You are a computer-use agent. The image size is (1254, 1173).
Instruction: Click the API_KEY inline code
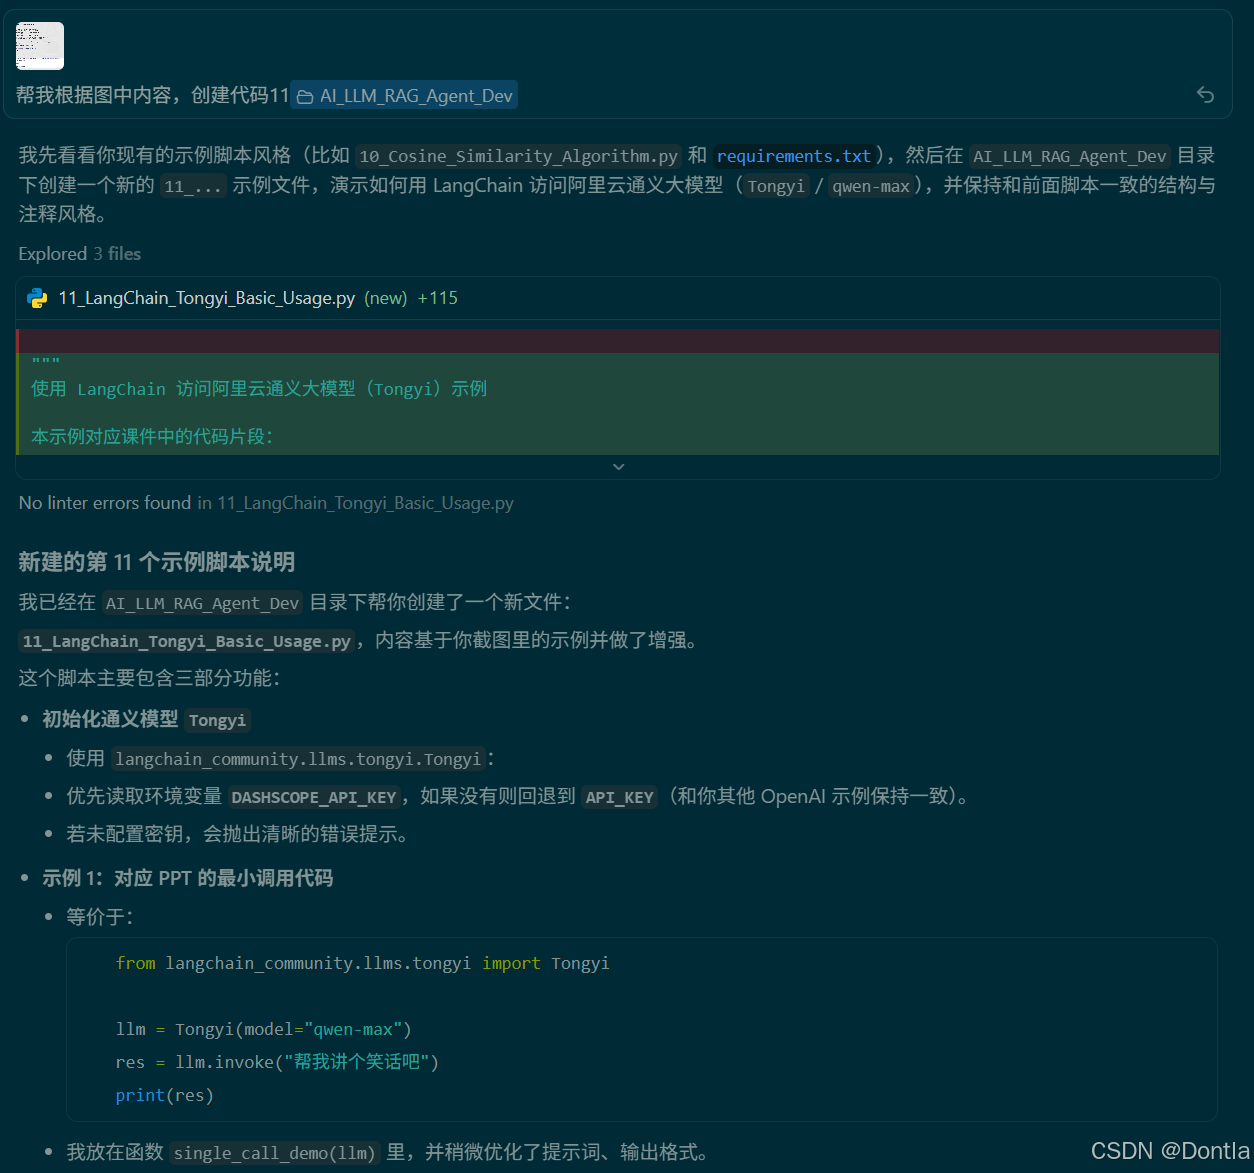(x=620, y=797)
